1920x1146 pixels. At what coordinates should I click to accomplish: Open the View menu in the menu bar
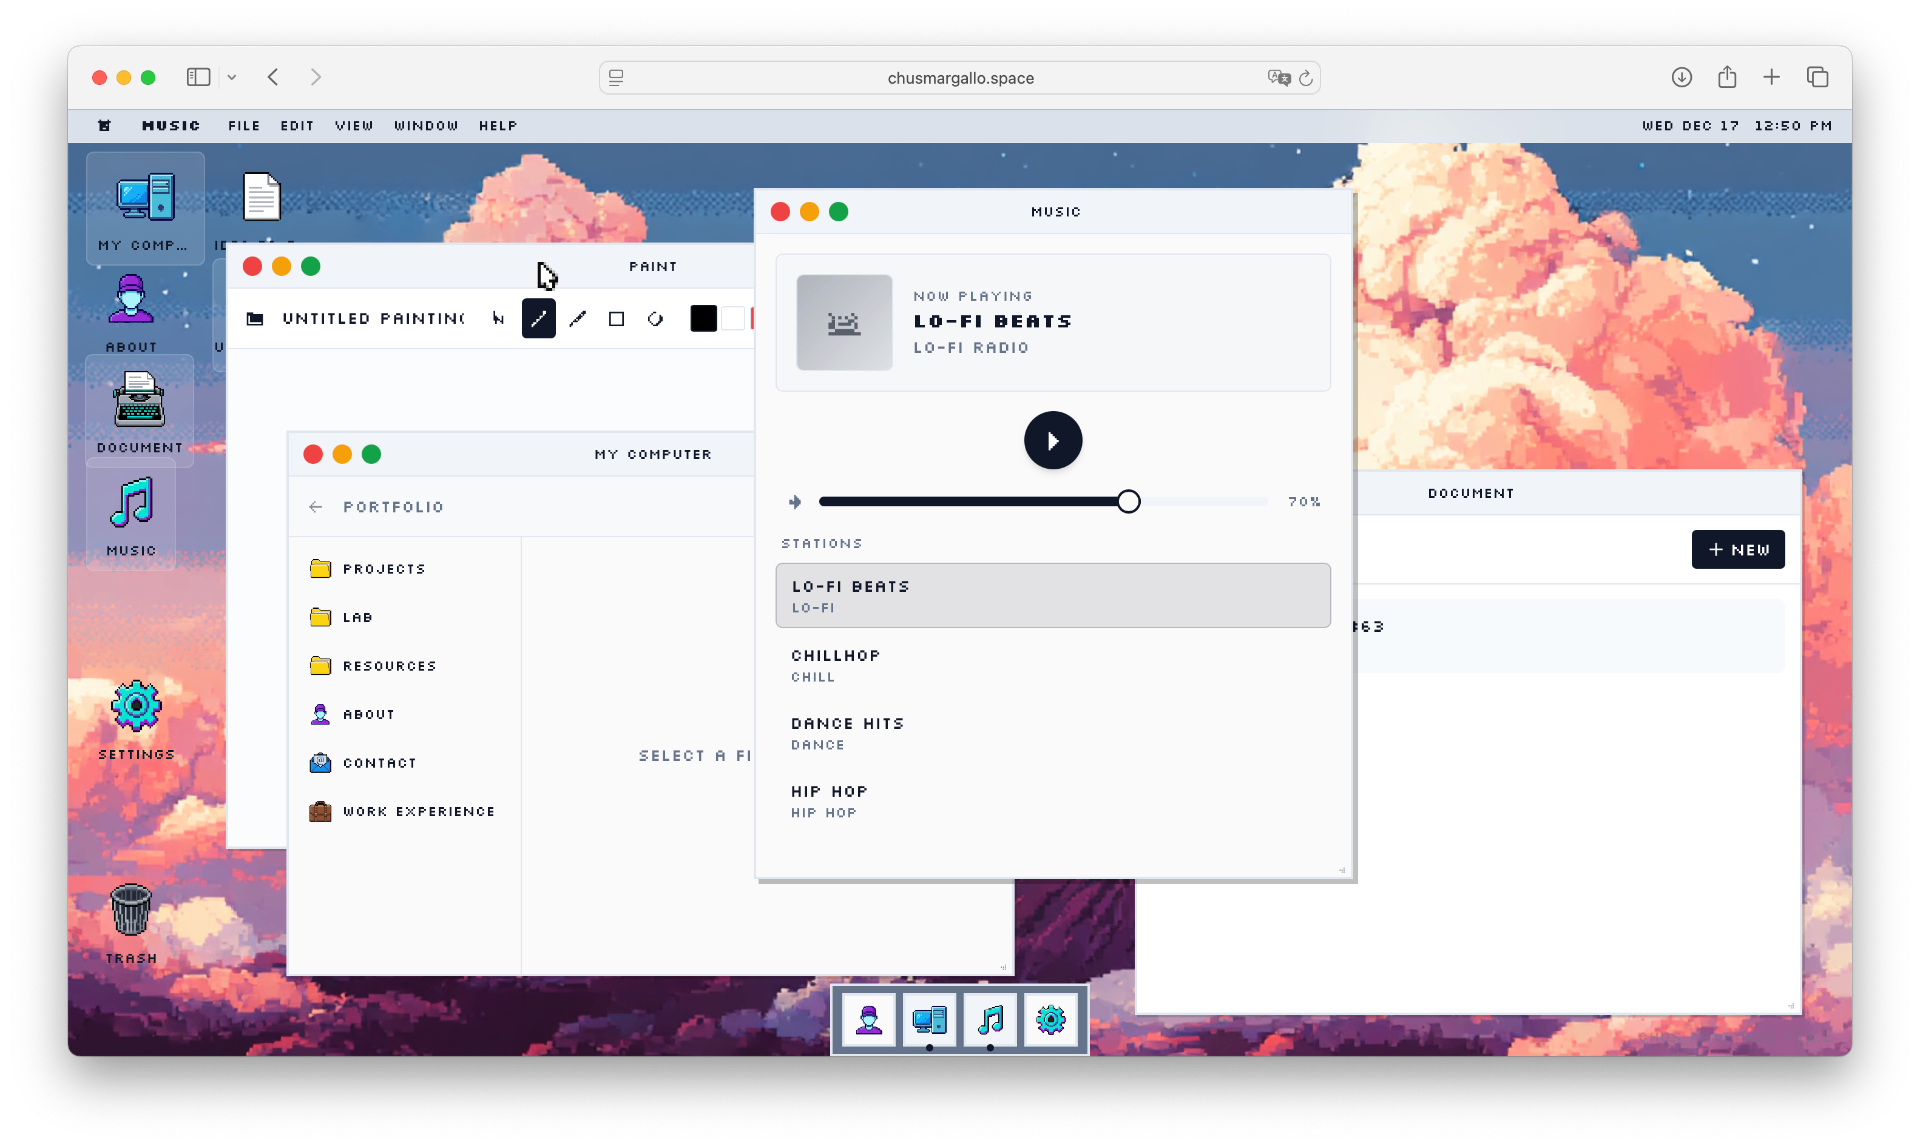[354, 125]
